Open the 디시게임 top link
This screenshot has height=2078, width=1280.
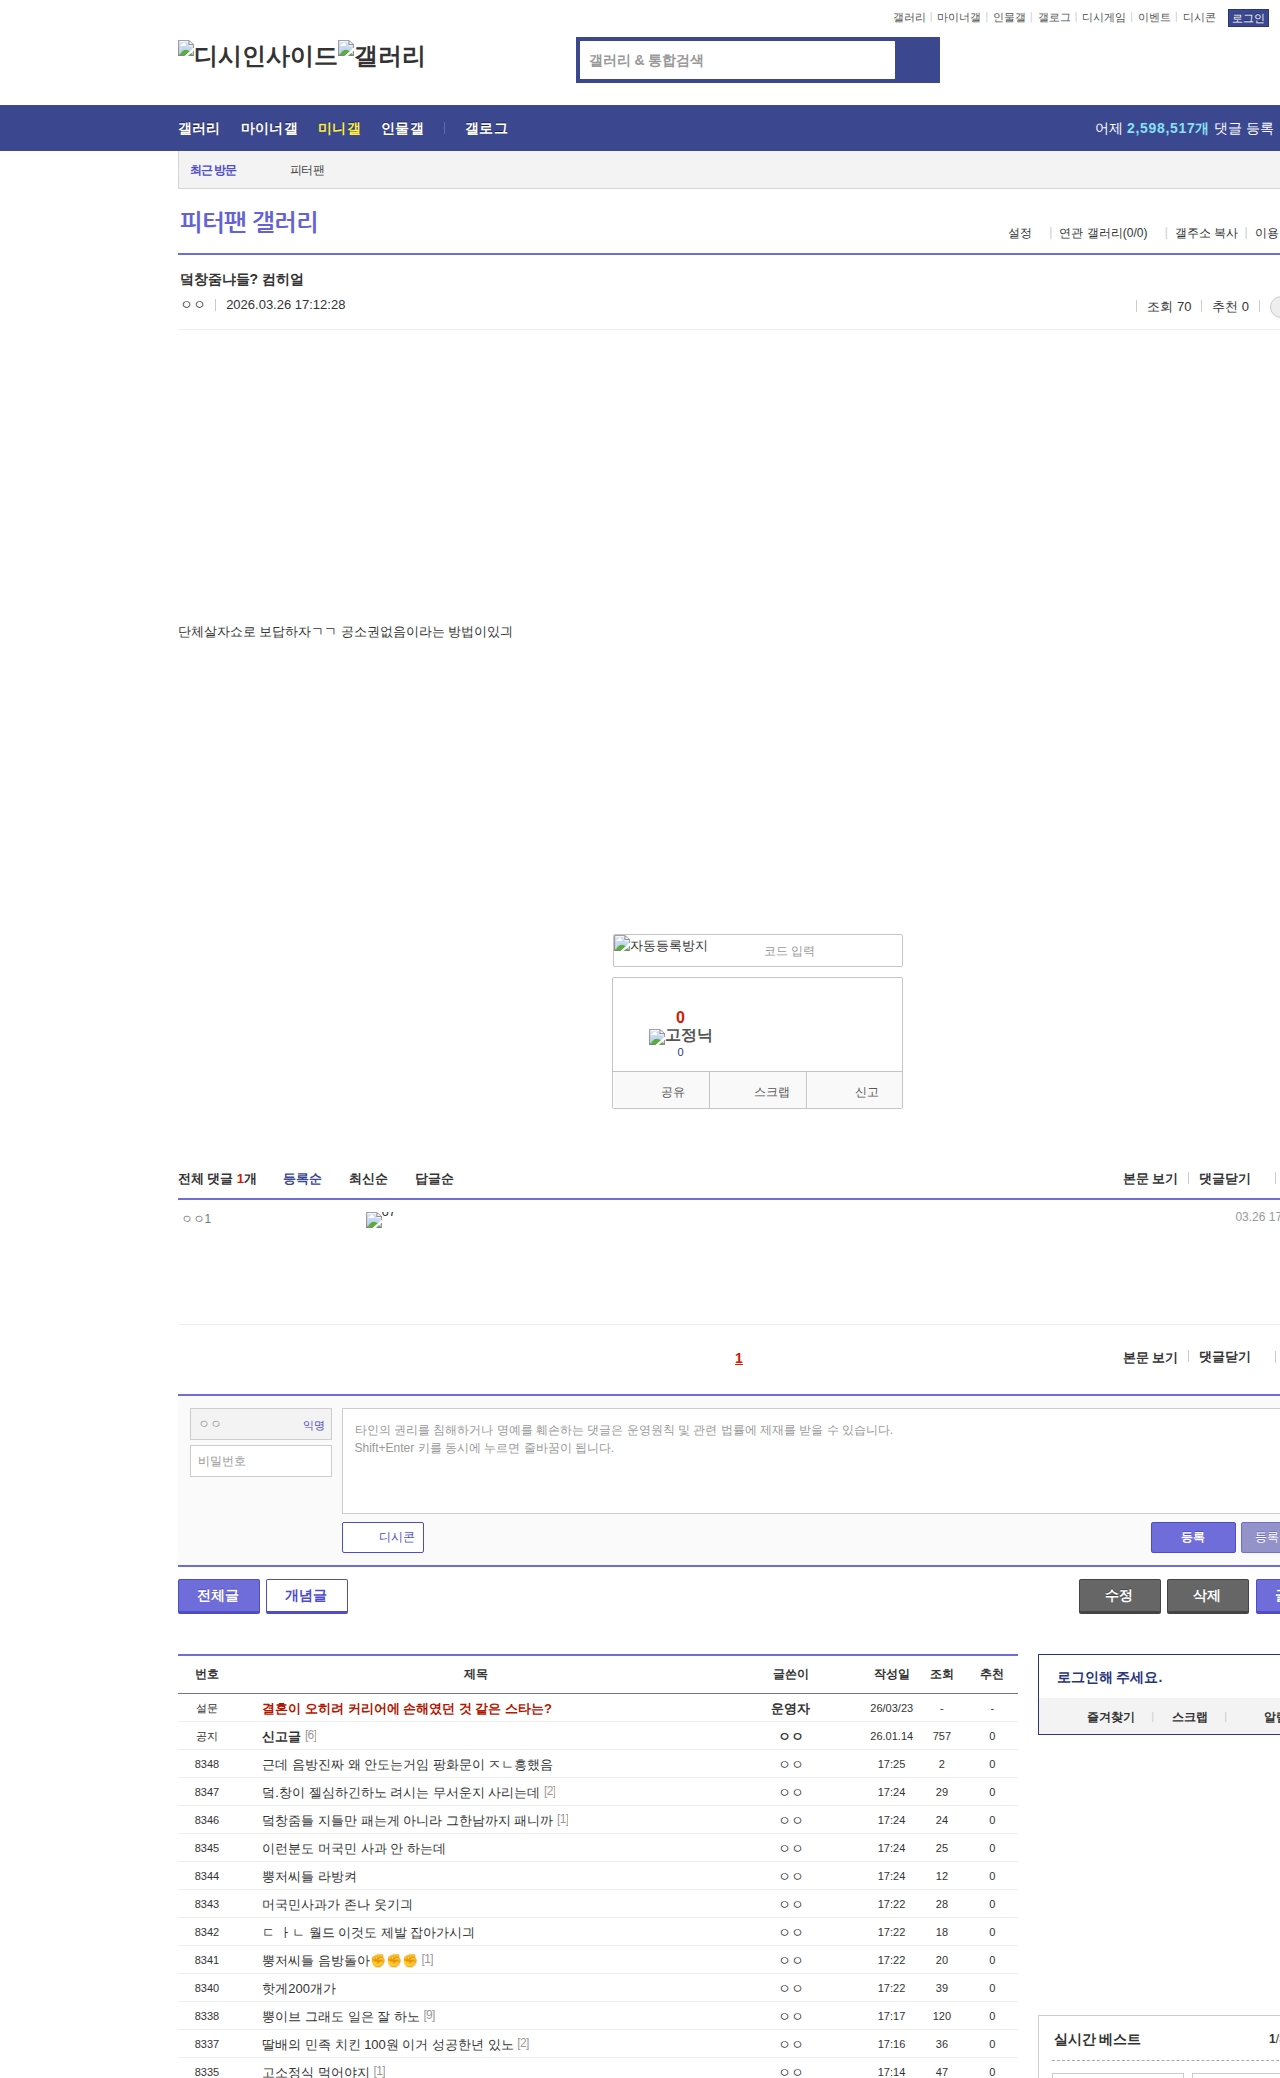click(1103, 18)
